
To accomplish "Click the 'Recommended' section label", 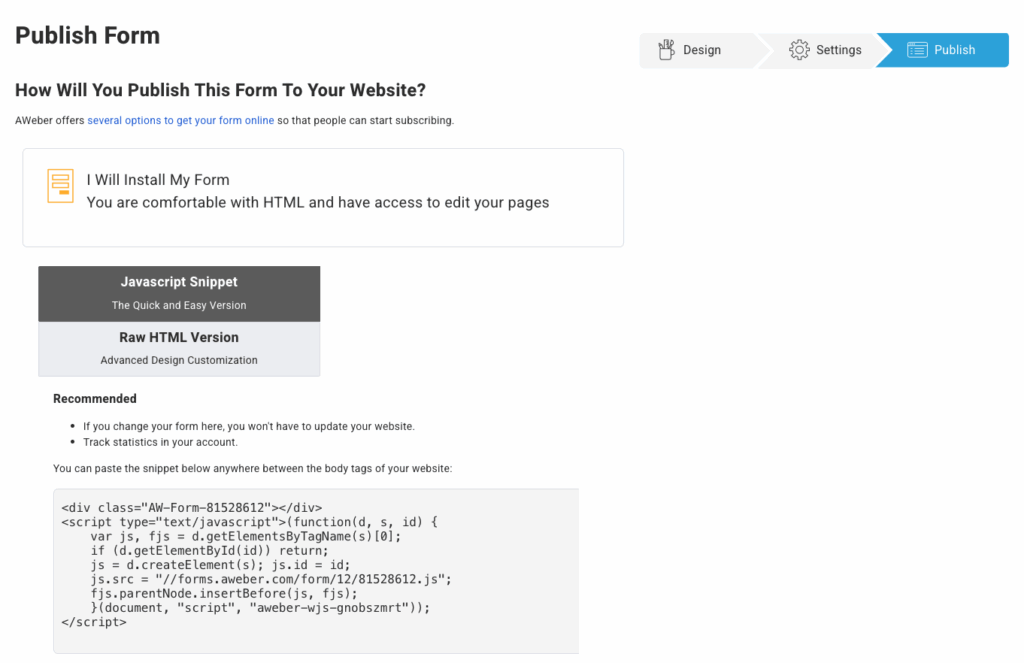I will coord(94,398).
